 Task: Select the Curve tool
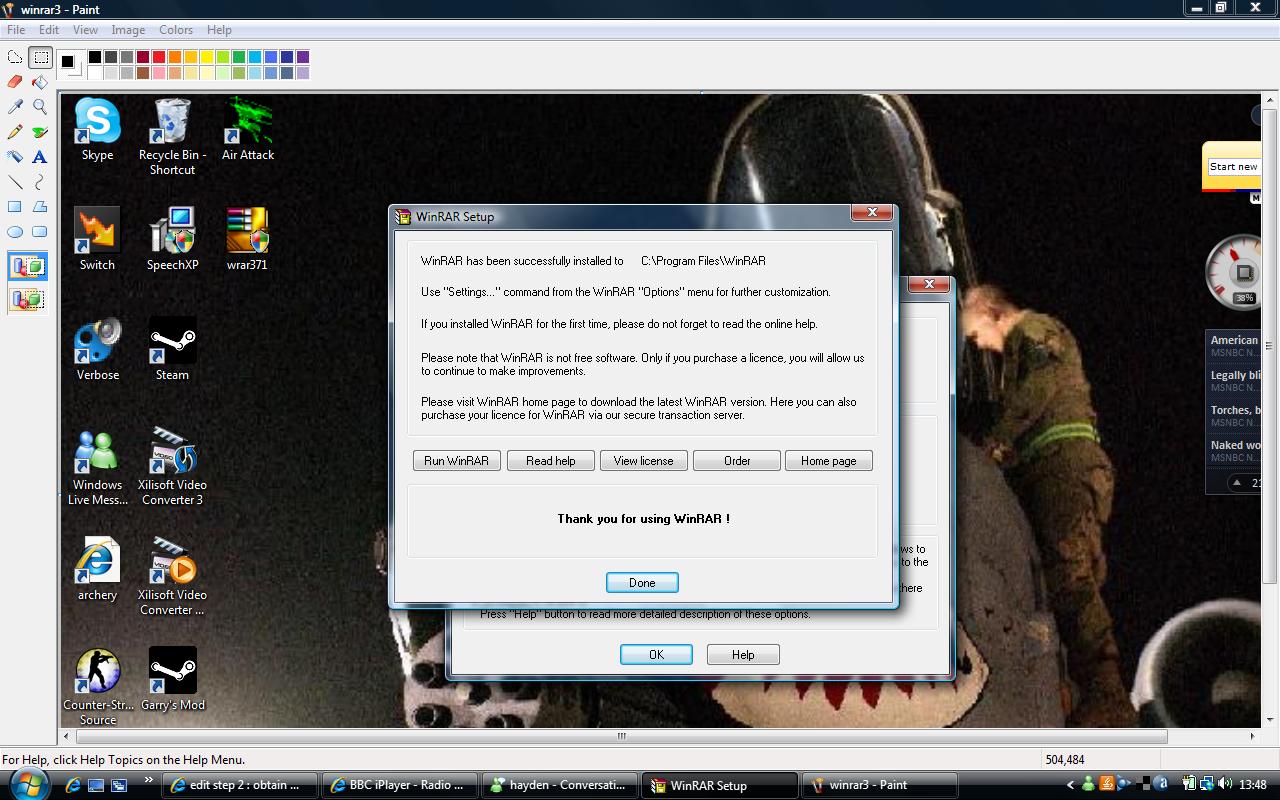40,182
